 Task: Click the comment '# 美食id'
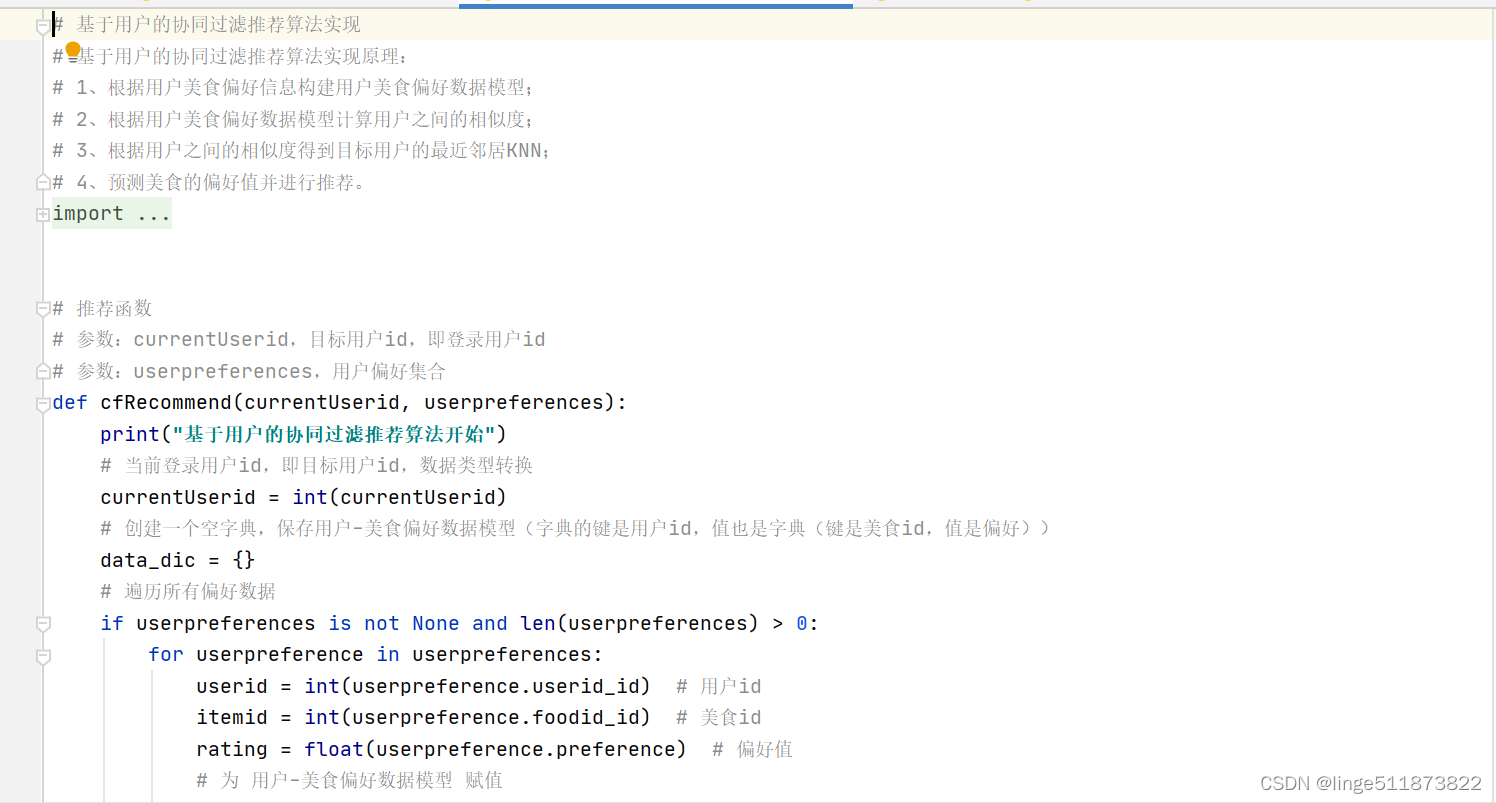719,717
